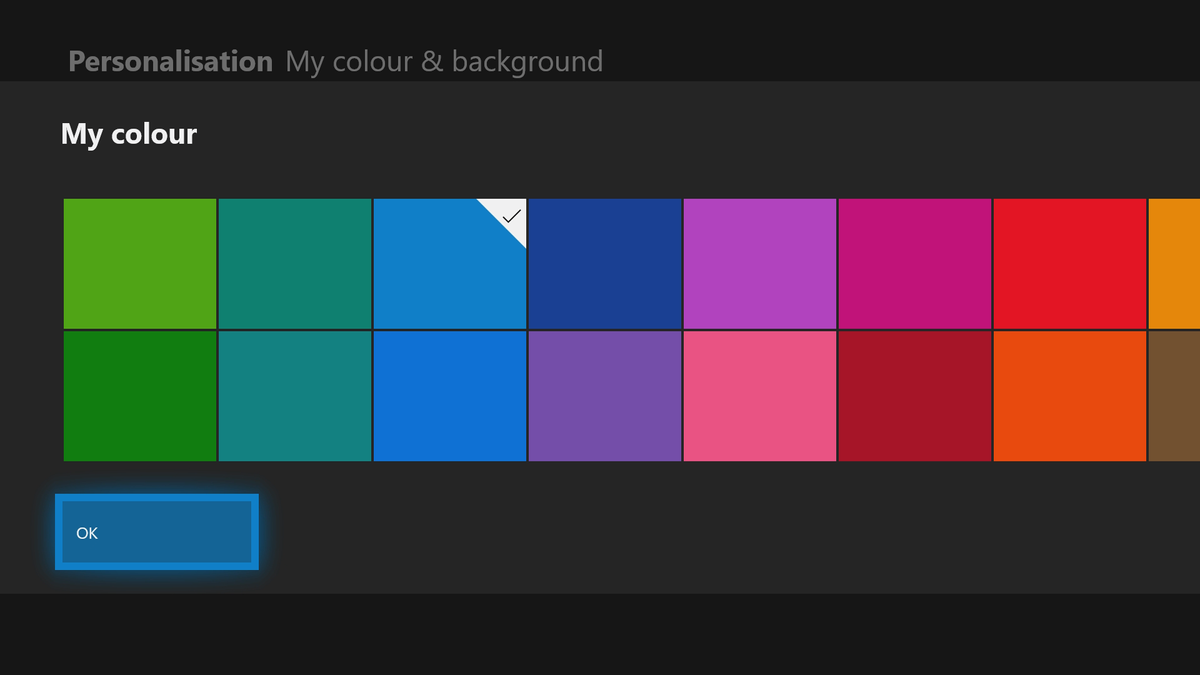This screenshot has height=675, width=1200.
Task: Choose the violet orchid colour swatch
Action: (760, 263)
